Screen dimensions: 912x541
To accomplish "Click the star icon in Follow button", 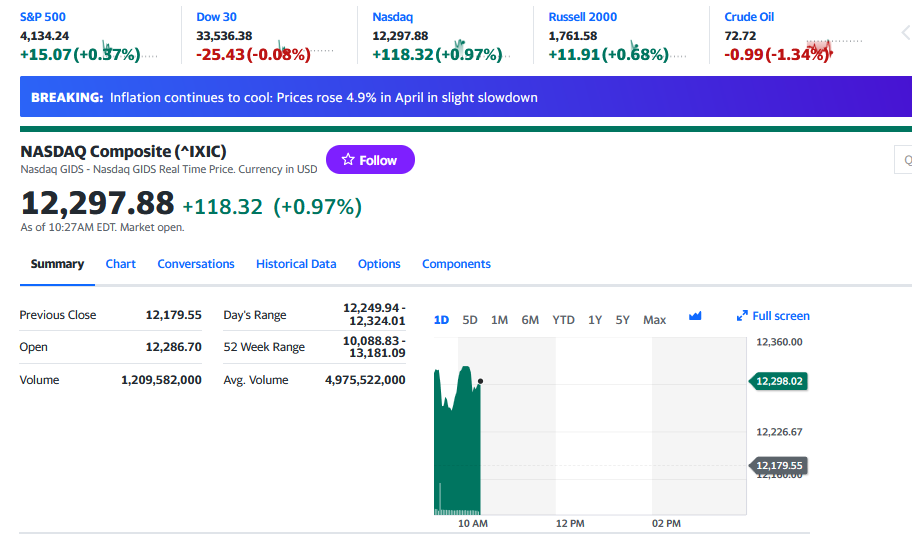I will click(x=348, y=159).
